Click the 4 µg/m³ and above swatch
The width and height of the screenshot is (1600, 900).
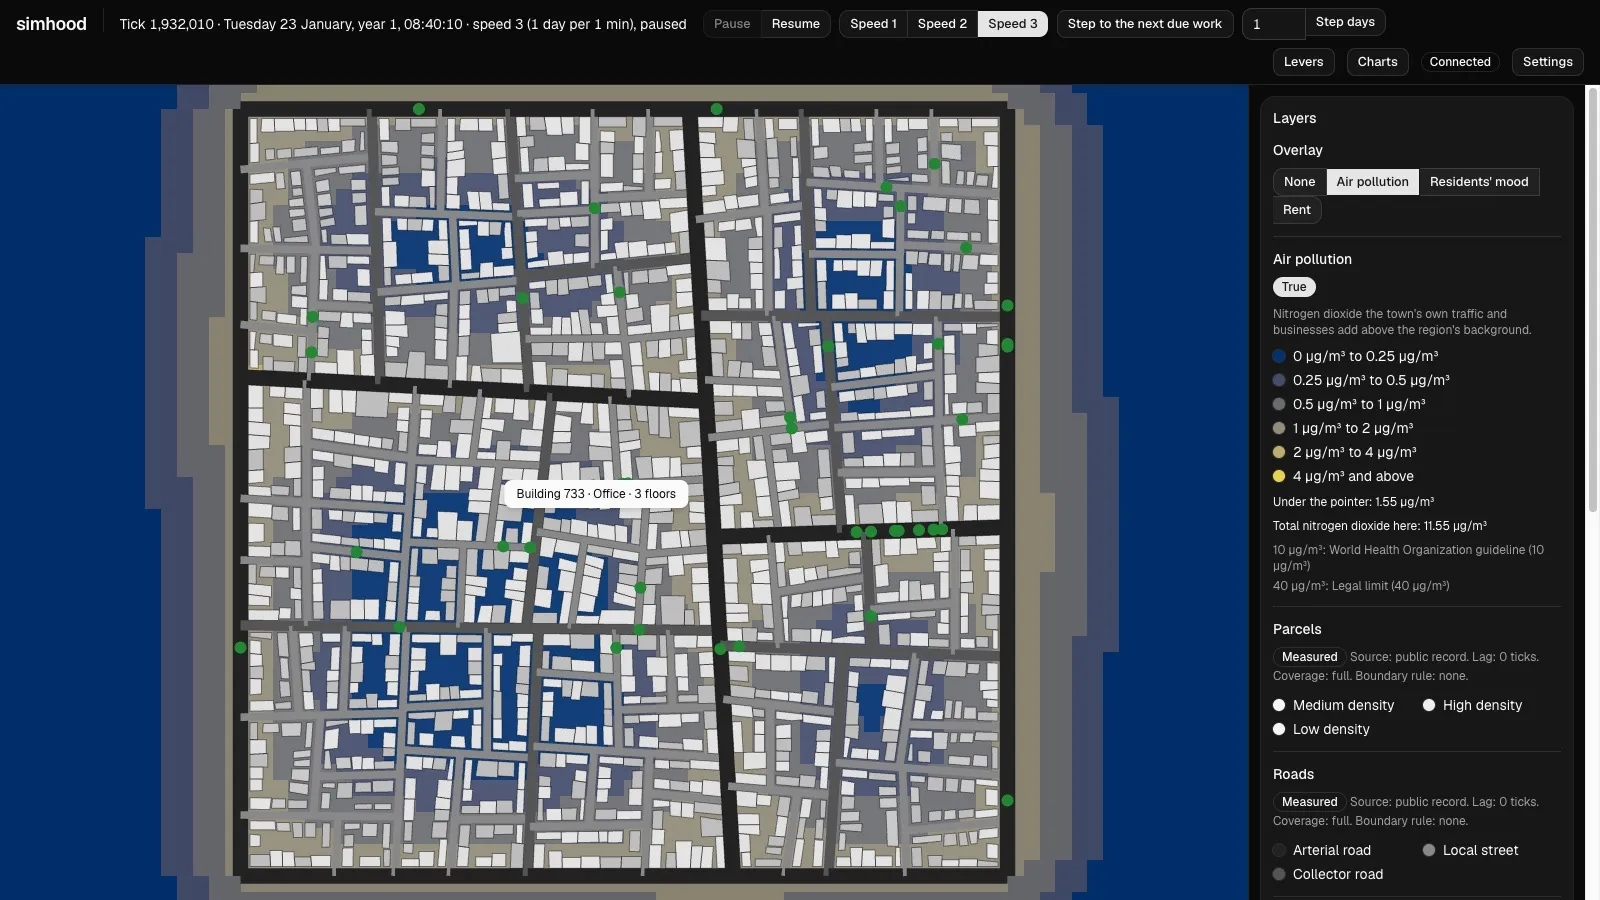1279,476
